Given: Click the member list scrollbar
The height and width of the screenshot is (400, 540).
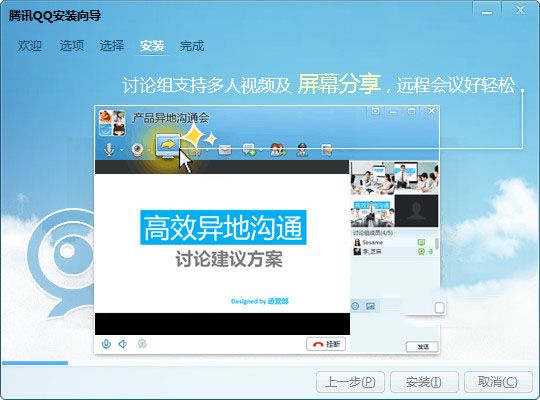Looking at the screenshot, I should 437,244.
